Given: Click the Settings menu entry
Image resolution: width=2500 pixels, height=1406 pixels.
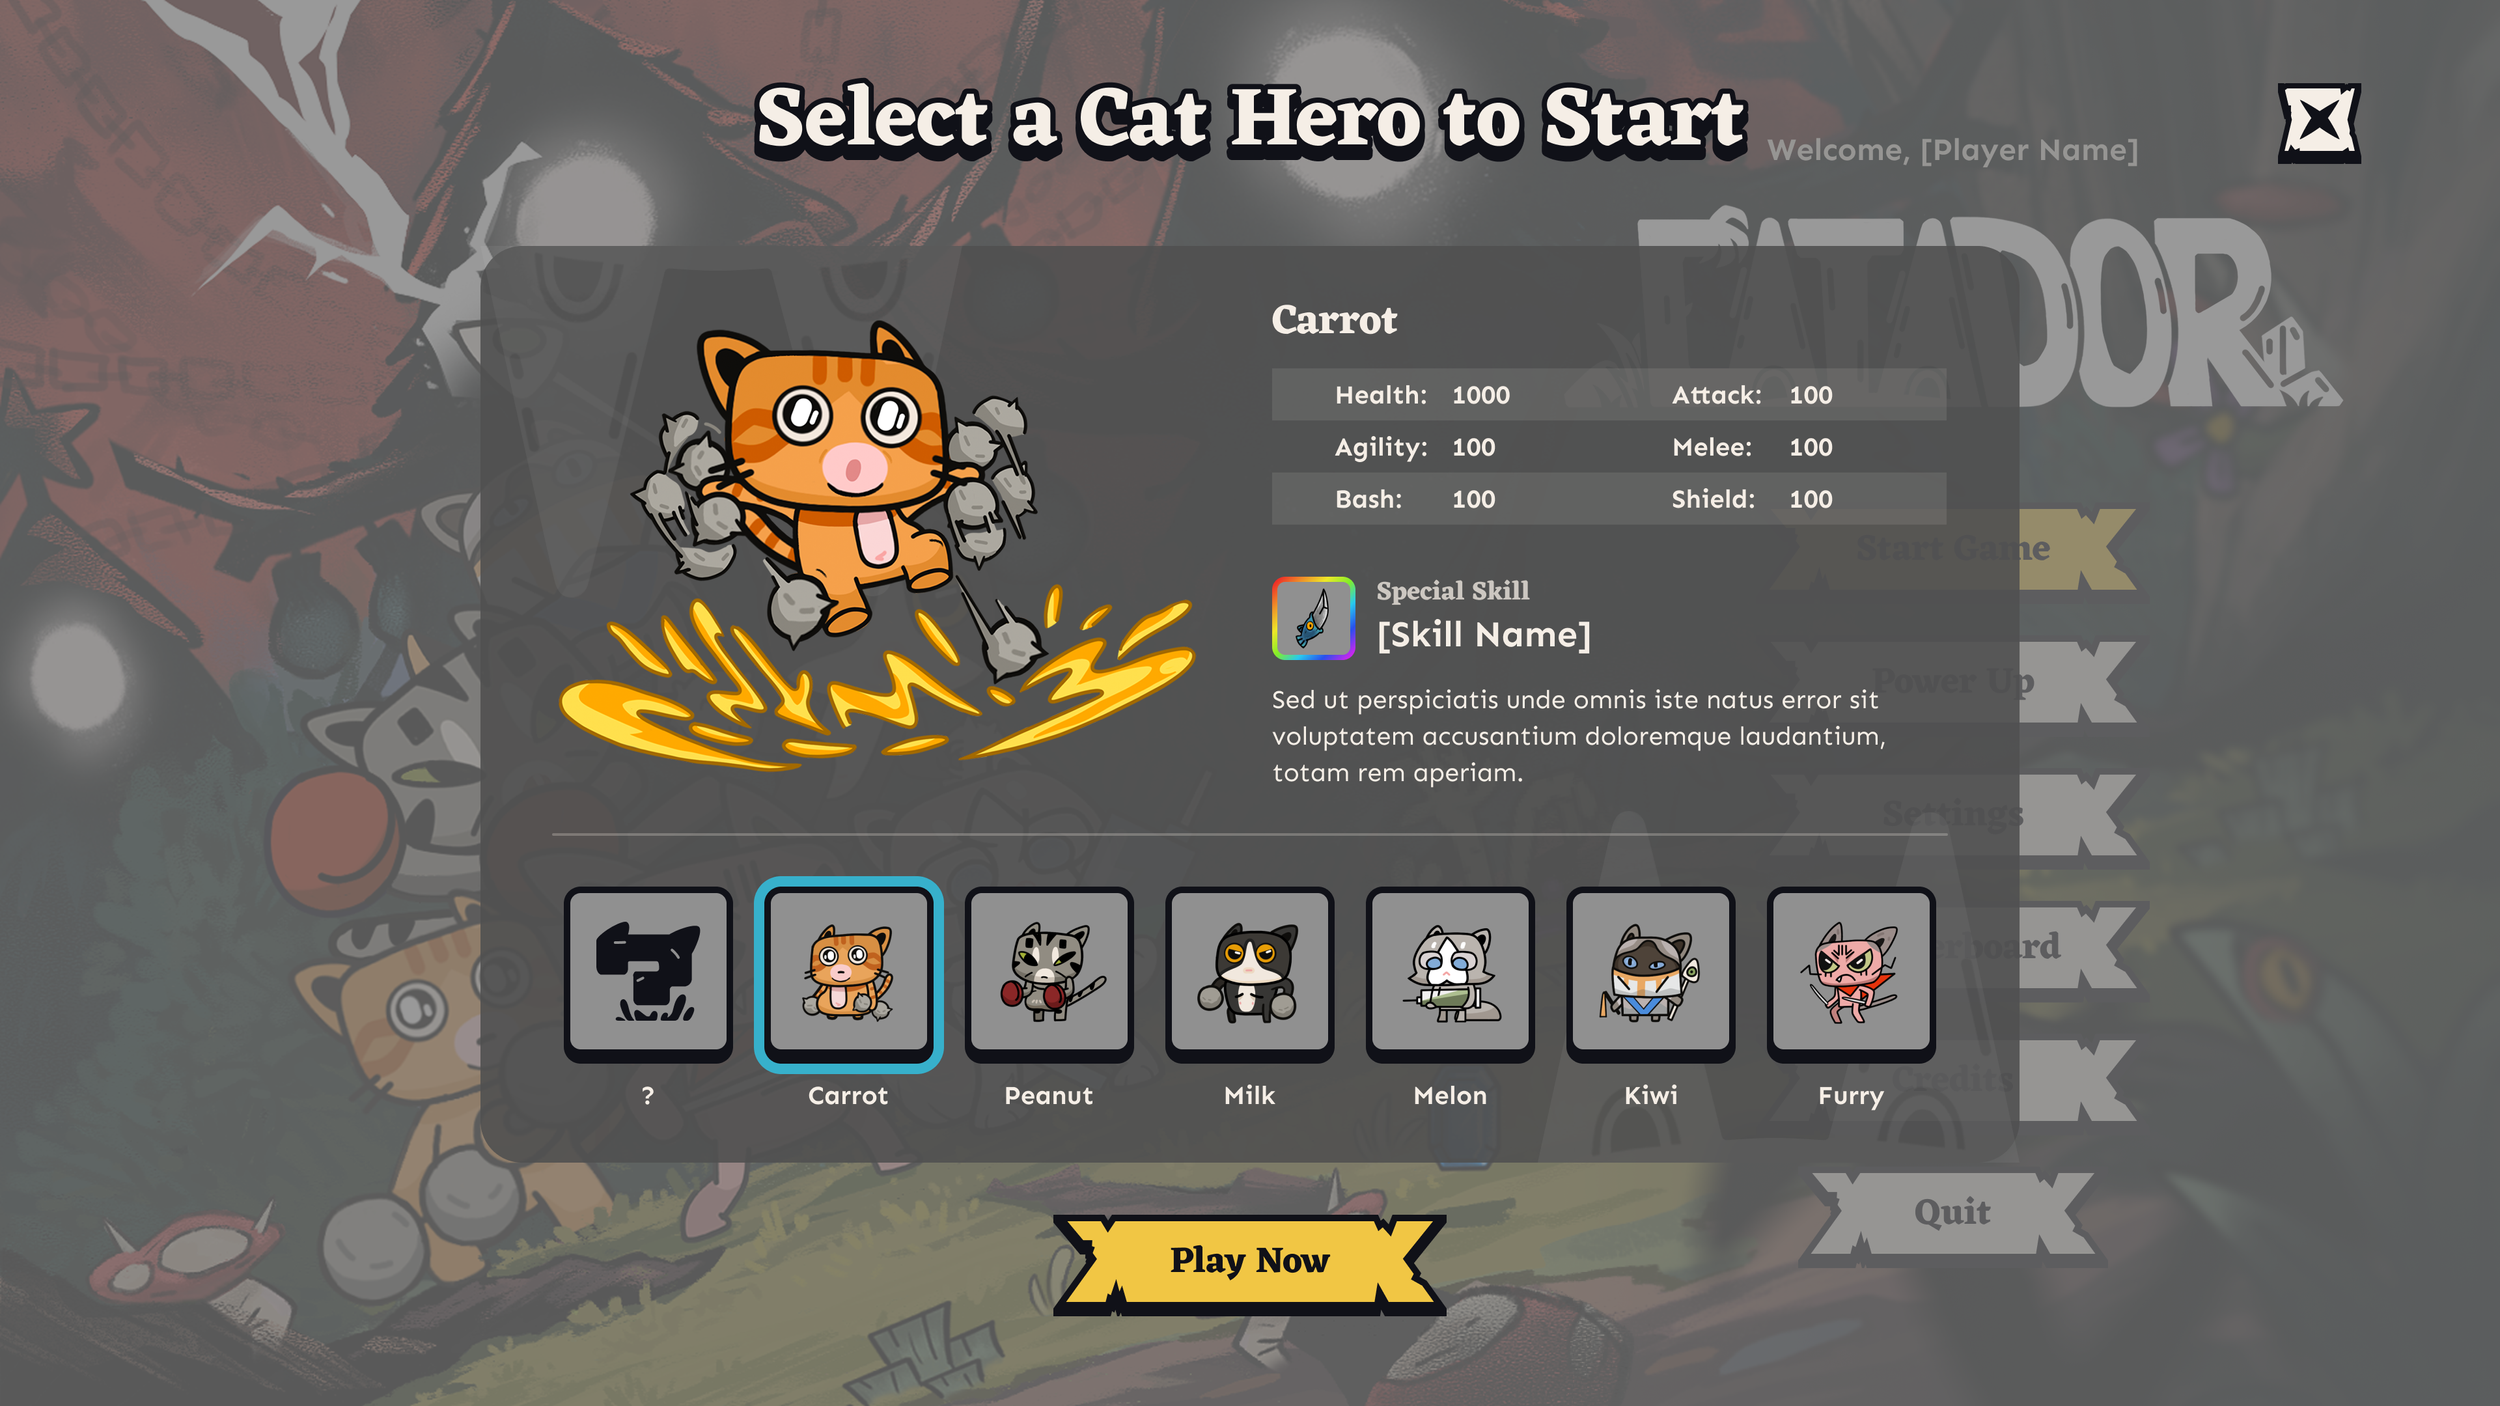Looking at the screenshot, I should (x=1953, y=815).
